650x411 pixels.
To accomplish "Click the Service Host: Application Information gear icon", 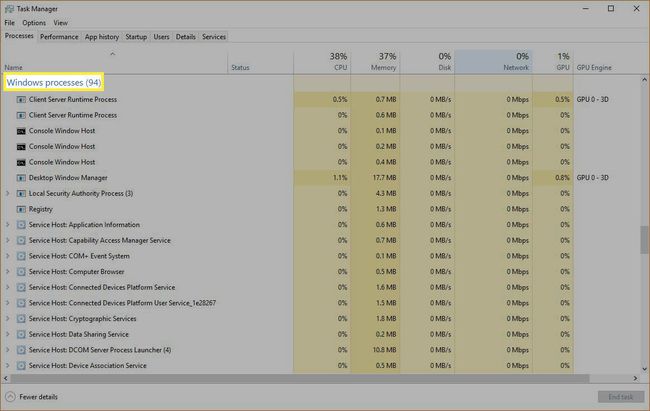I will point(21,225).
